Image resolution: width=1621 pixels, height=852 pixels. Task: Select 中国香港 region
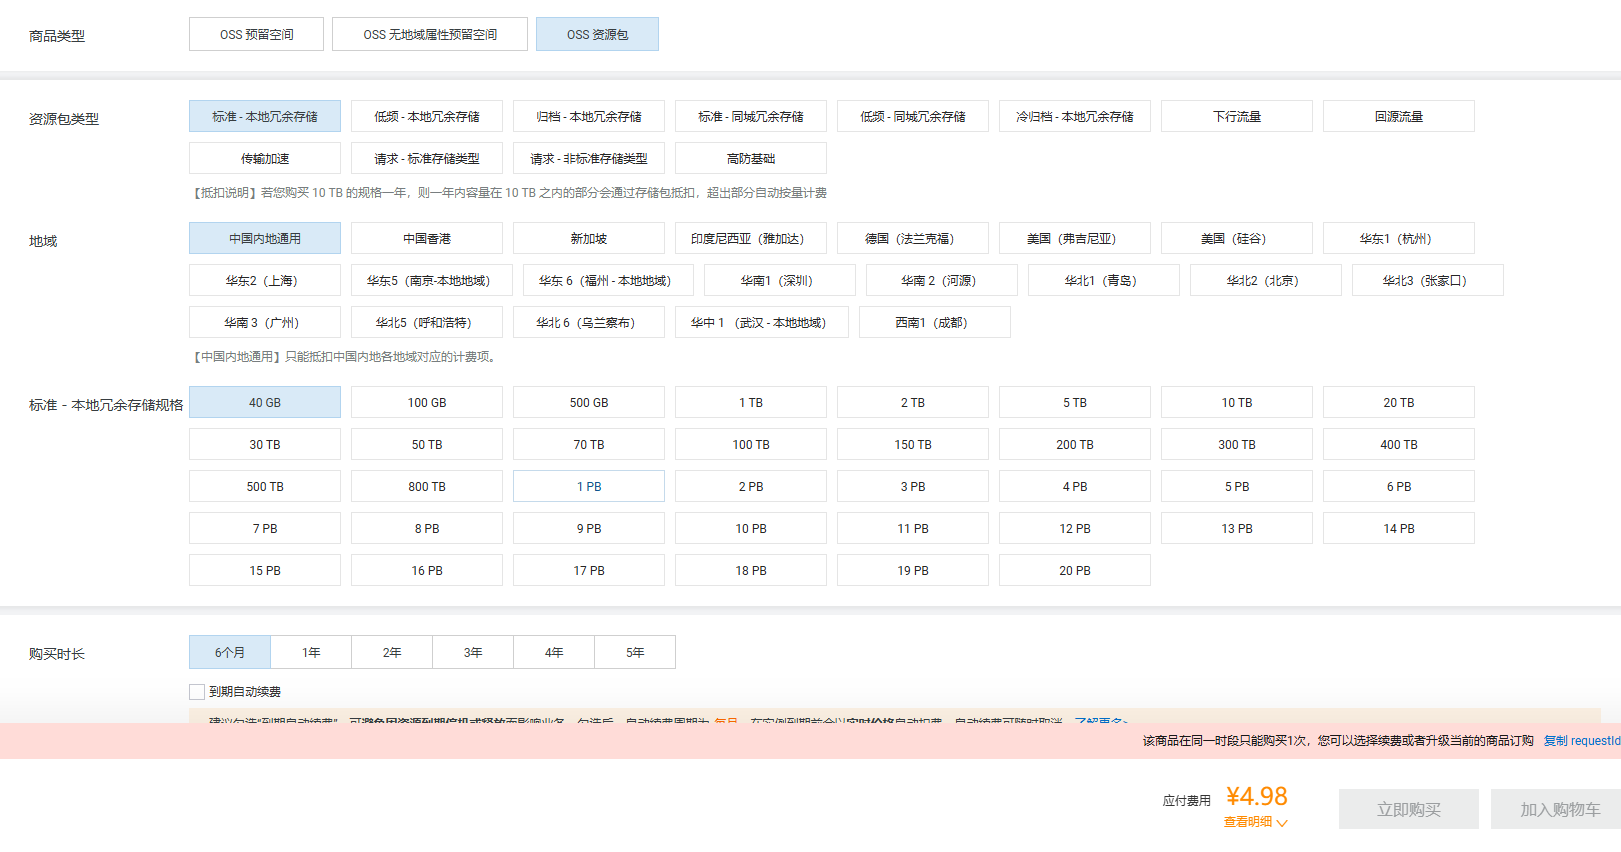[x=427, y=239]
